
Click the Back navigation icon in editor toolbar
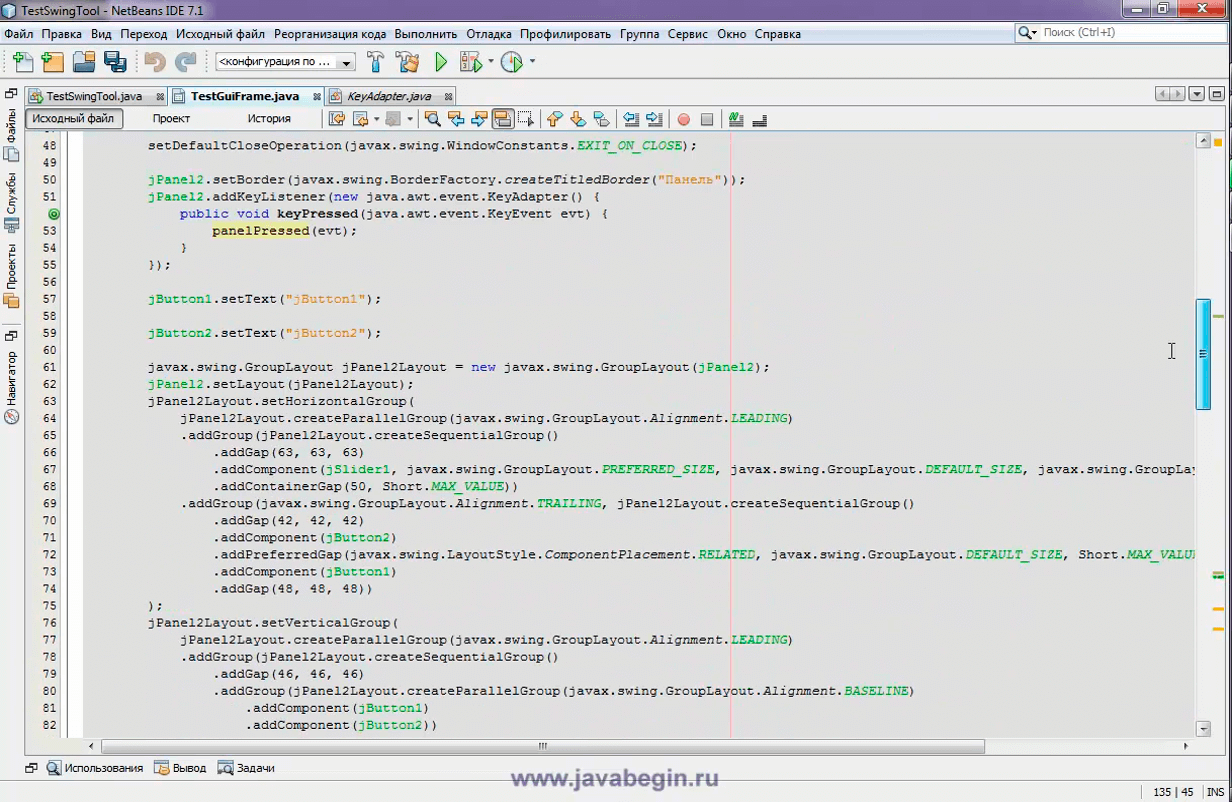[361, 119]
